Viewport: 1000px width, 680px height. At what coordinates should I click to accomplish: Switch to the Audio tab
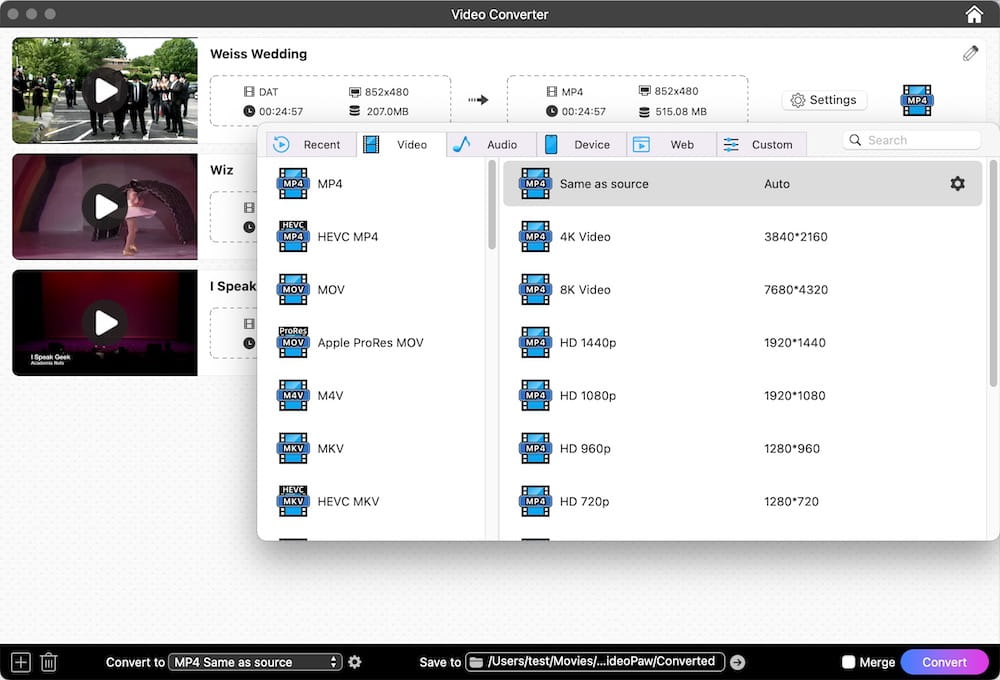[490, 144]
